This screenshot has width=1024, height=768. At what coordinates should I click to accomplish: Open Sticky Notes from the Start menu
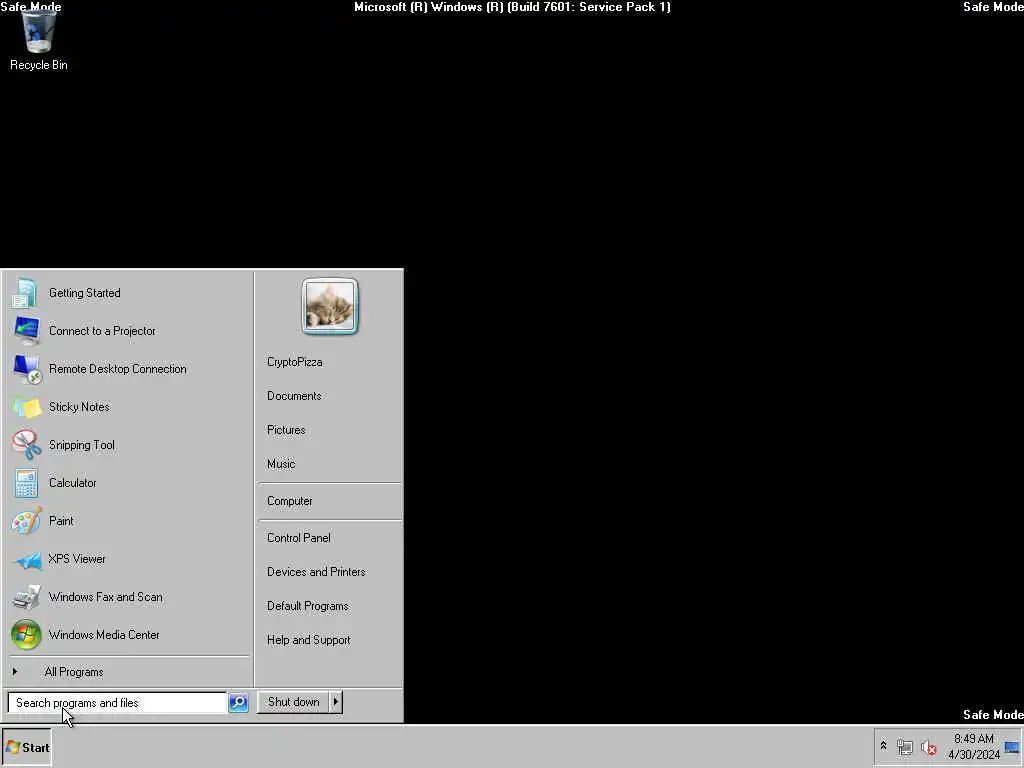point(129,407)
